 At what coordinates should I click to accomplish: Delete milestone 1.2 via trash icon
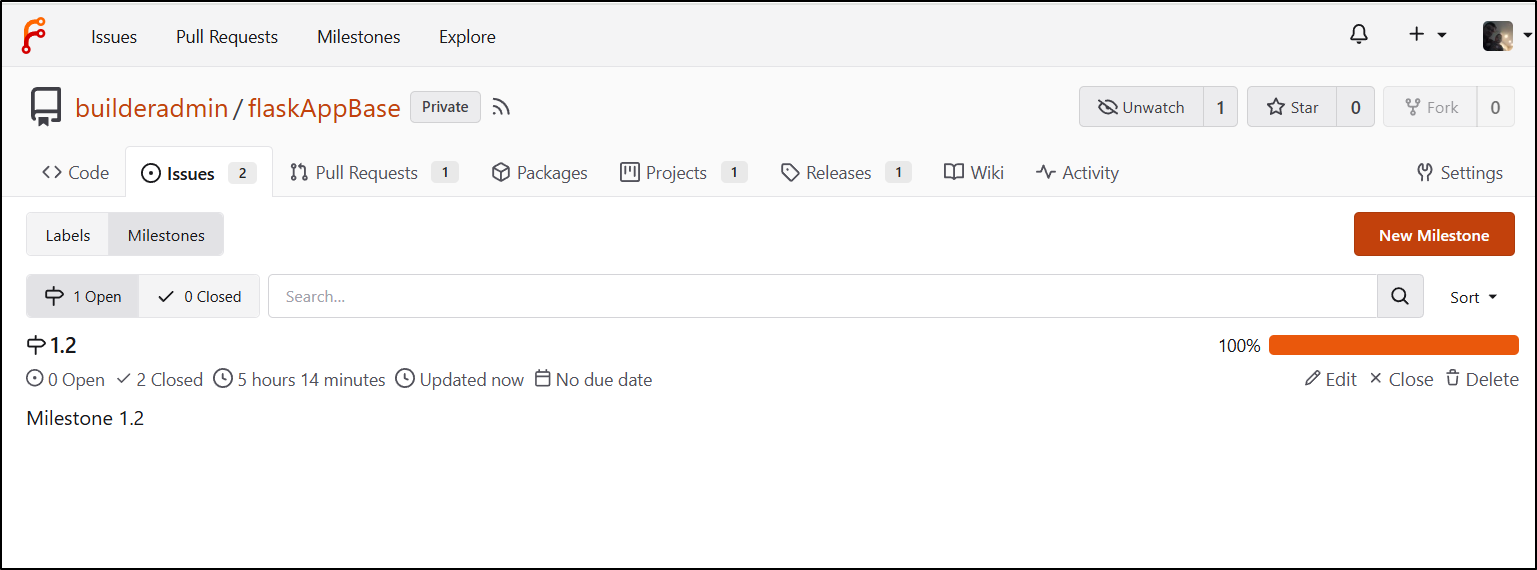point(1482,379)
